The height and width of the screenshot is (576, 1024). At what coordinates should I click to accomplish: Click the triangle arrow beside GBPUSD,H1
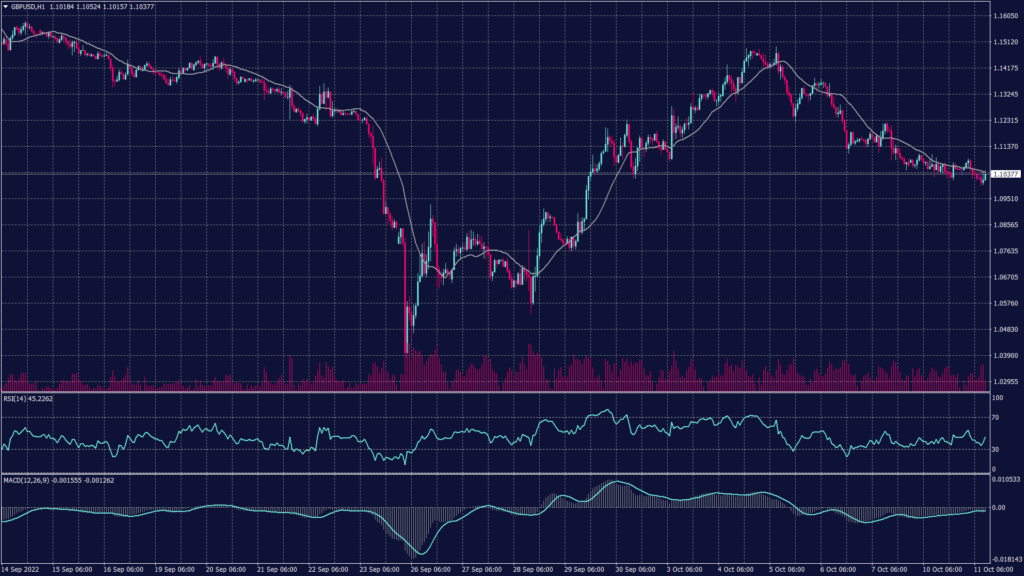pos(6,8)
